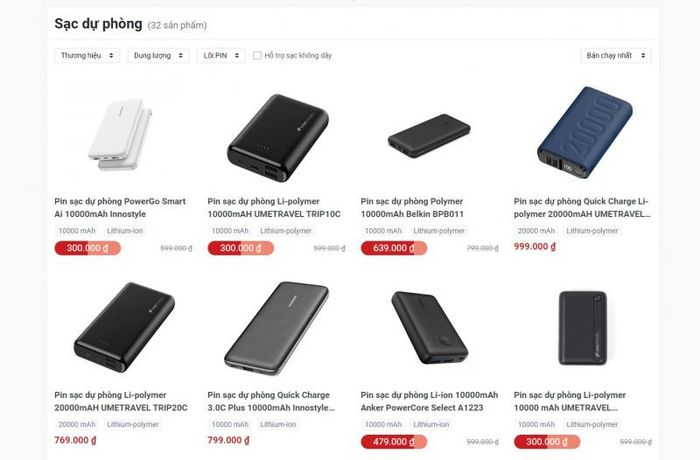Open Li-ion 10000mAh Anker PowerCore title link
The height and width of the screenshot is (460, 700).
(429, 401)
